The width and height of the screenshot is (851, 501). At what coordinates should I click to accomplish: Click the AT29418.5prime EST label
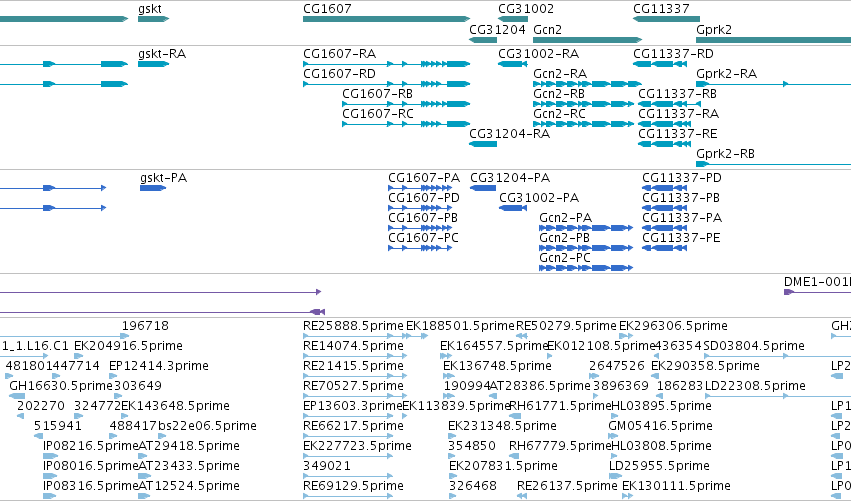click(x=189, y=446)
